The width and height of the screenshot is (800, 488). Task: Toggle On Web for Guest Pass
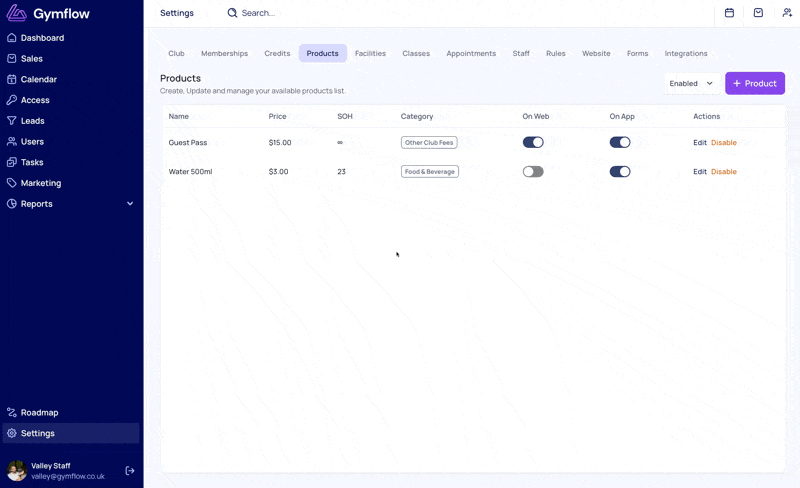pyautogui.click(x=533, y=143)
